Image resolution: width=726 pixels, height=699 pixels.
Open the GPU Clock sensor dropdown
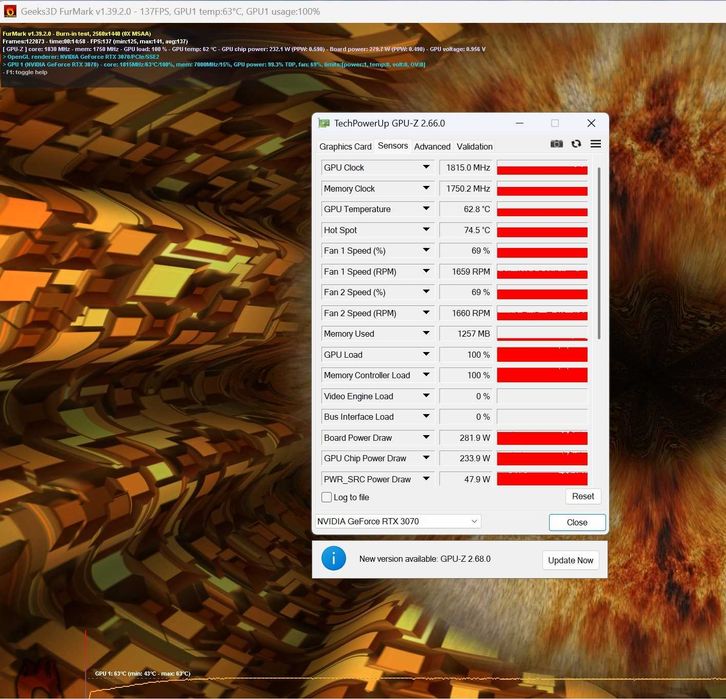coord(426,167)
